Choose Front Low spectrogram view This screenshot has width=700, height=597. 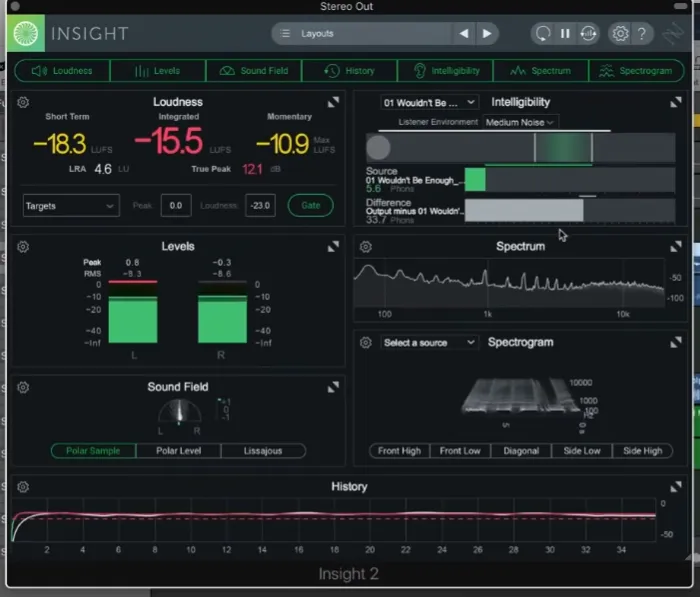pyautogui.click(x=460, y=451)
